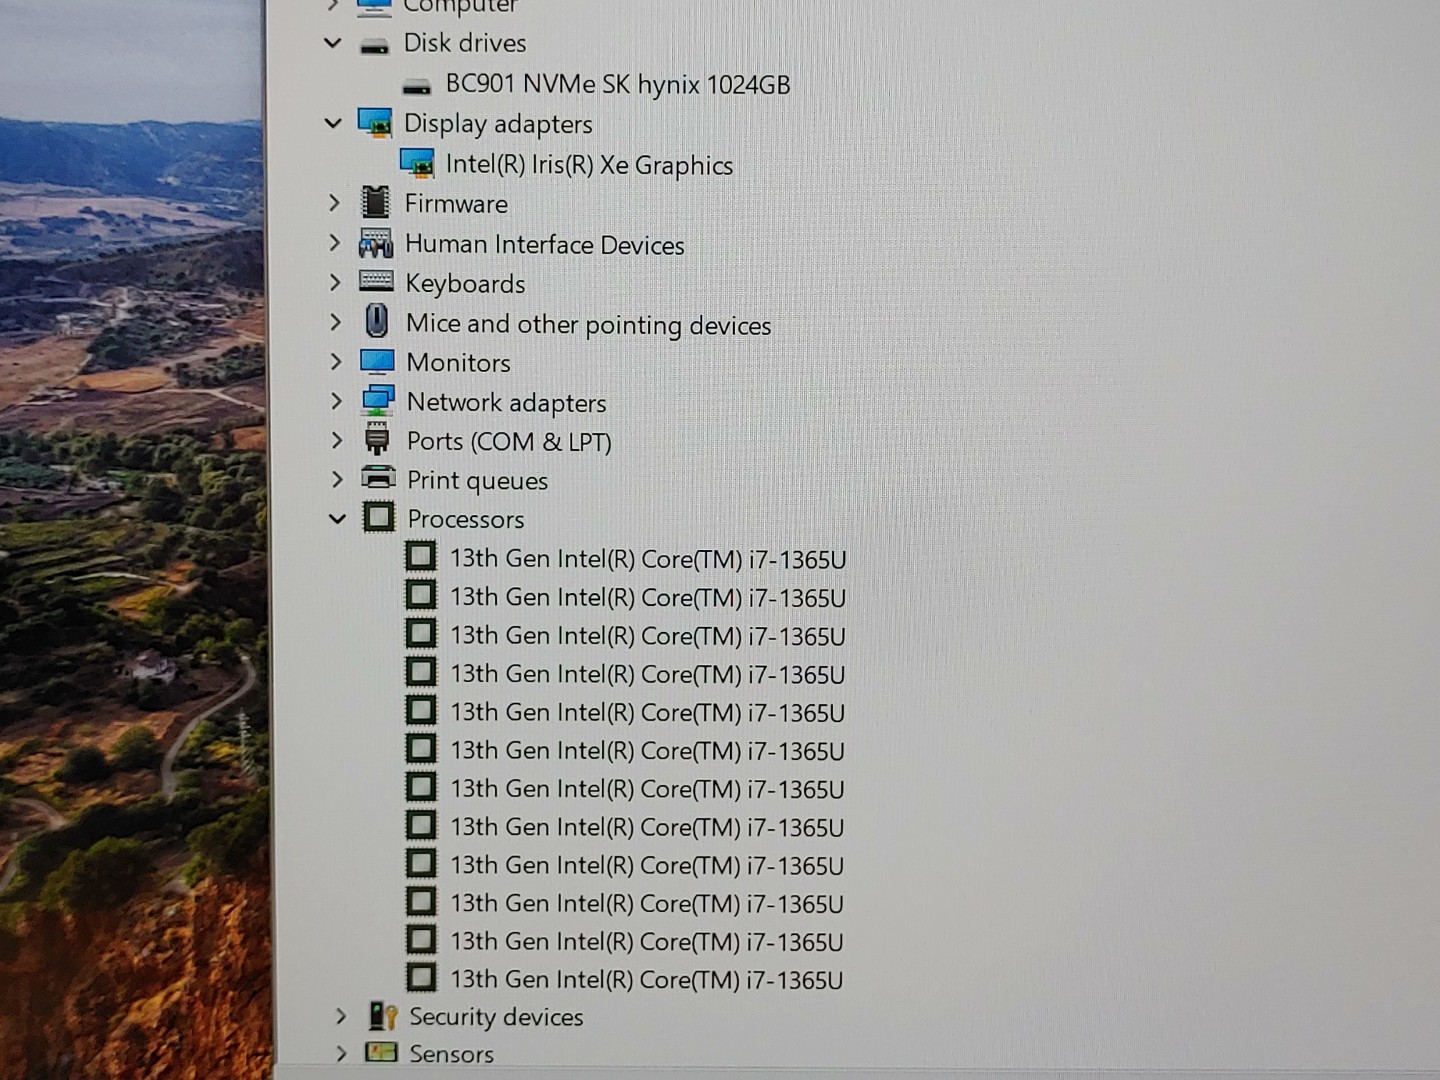Select the Firmware label
The width and height of the screenshot is (1440, 1080).
(x=456, y=203)
